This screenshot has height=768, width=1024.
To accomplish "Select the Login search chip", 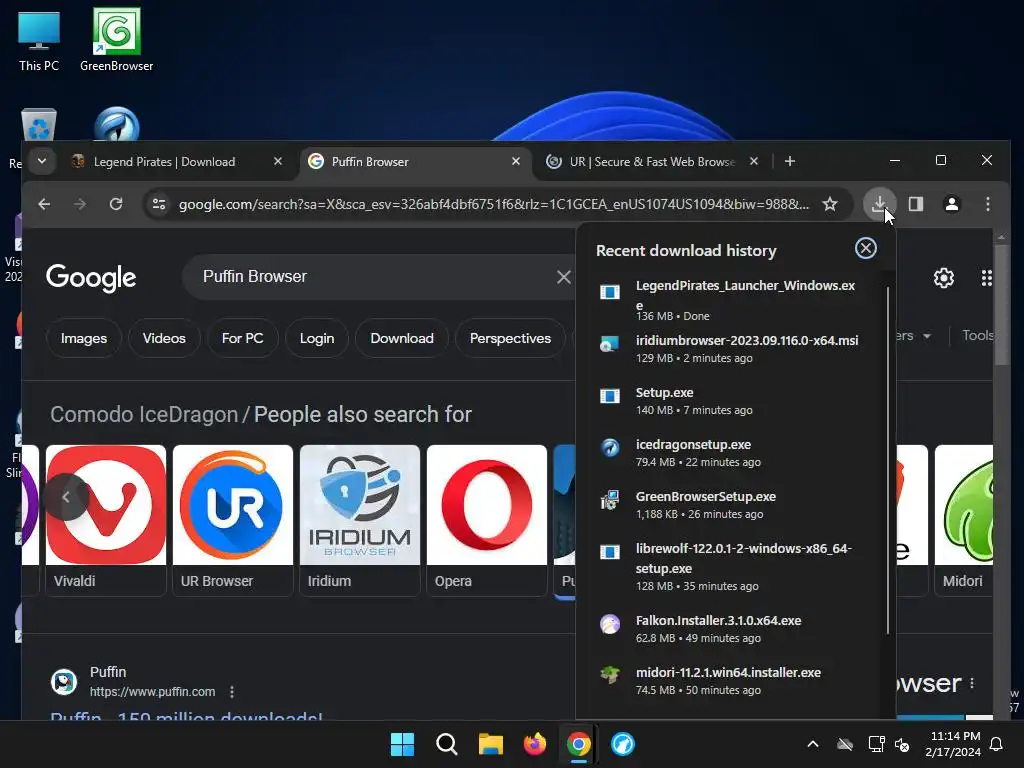I will [317, 338].
